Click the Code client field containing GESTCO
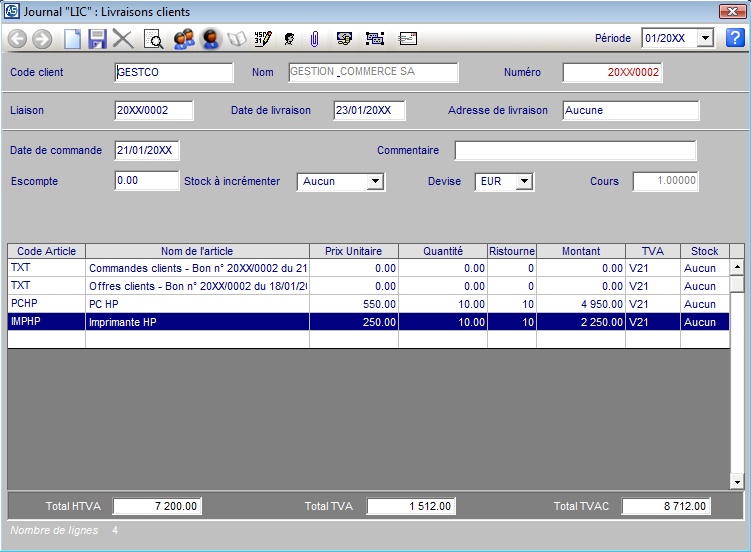Screen dimensions: 751x552 174,73
